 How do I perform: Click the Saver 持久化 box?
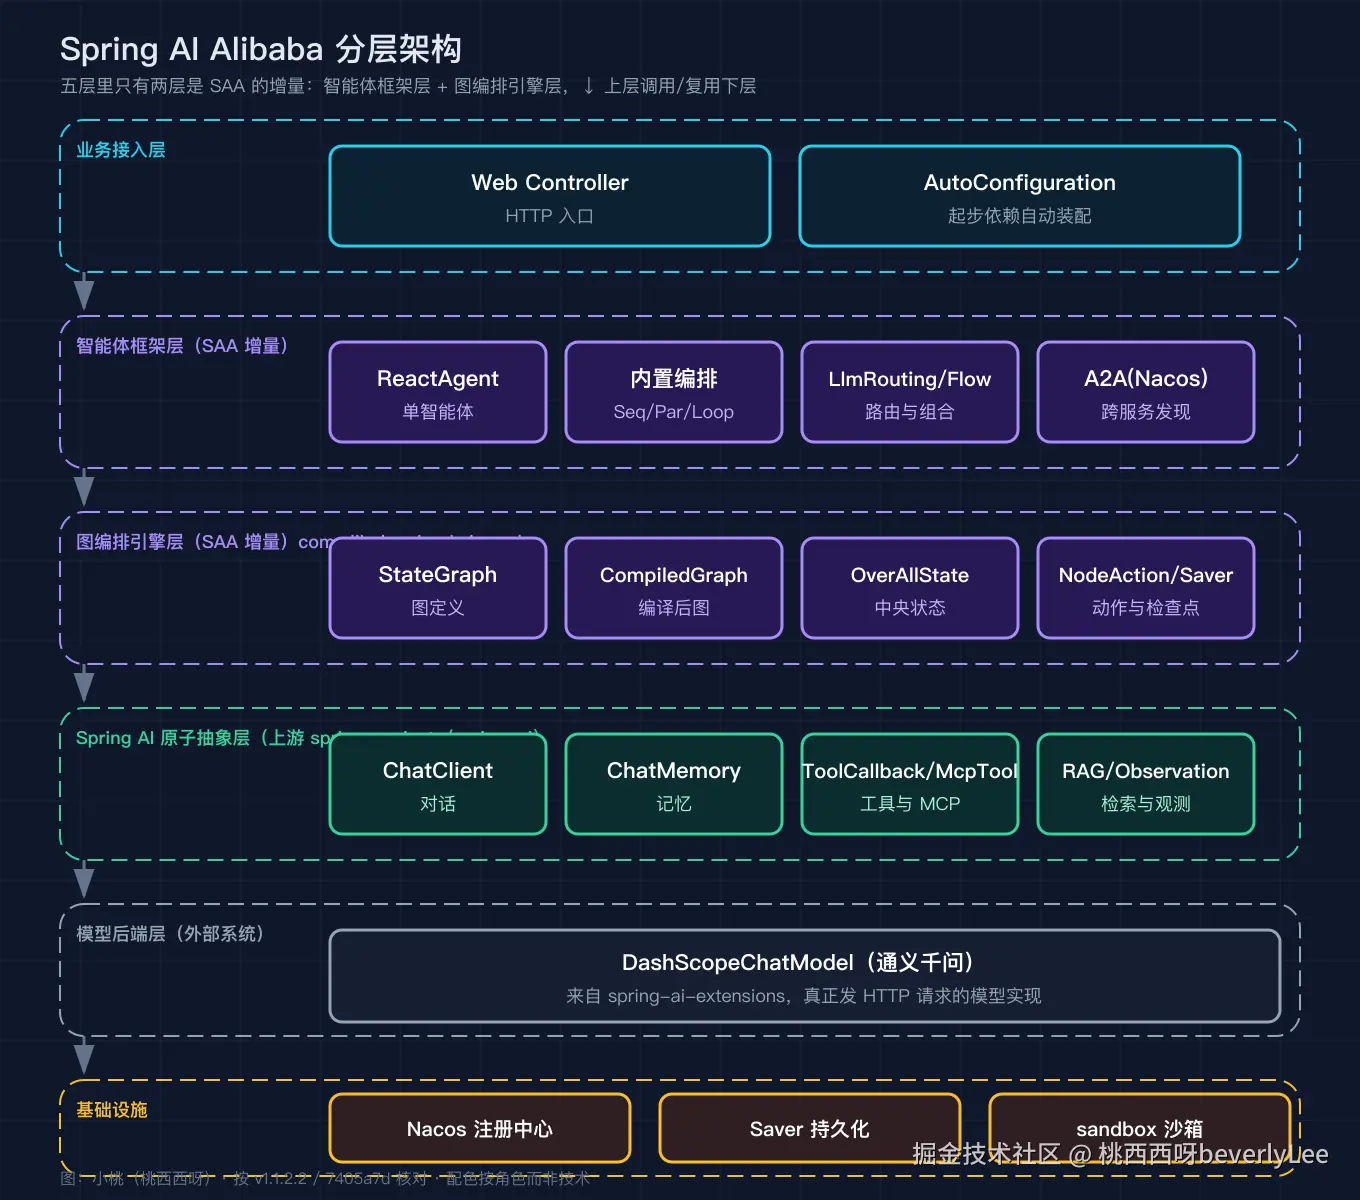pyautogui.click(x=810, y=1128)
